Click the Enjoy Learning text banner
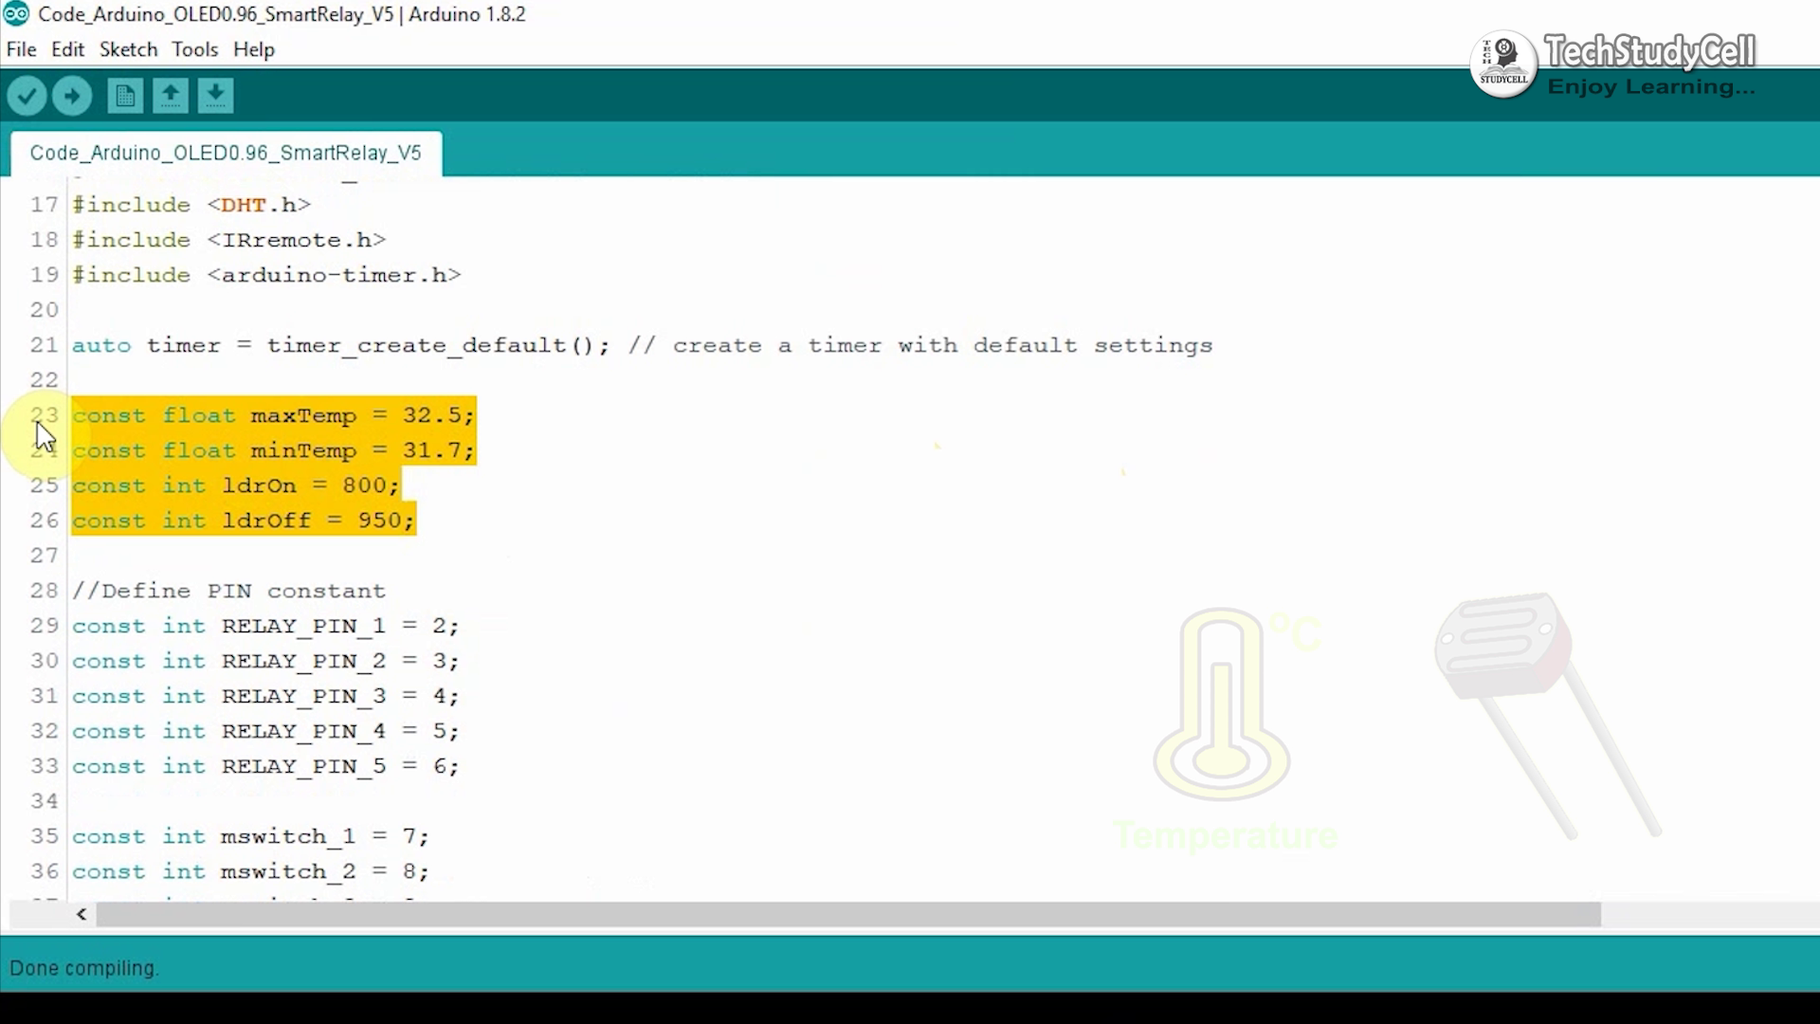The width and height of the screenshot is (1820, 1024). point(1652,86)
